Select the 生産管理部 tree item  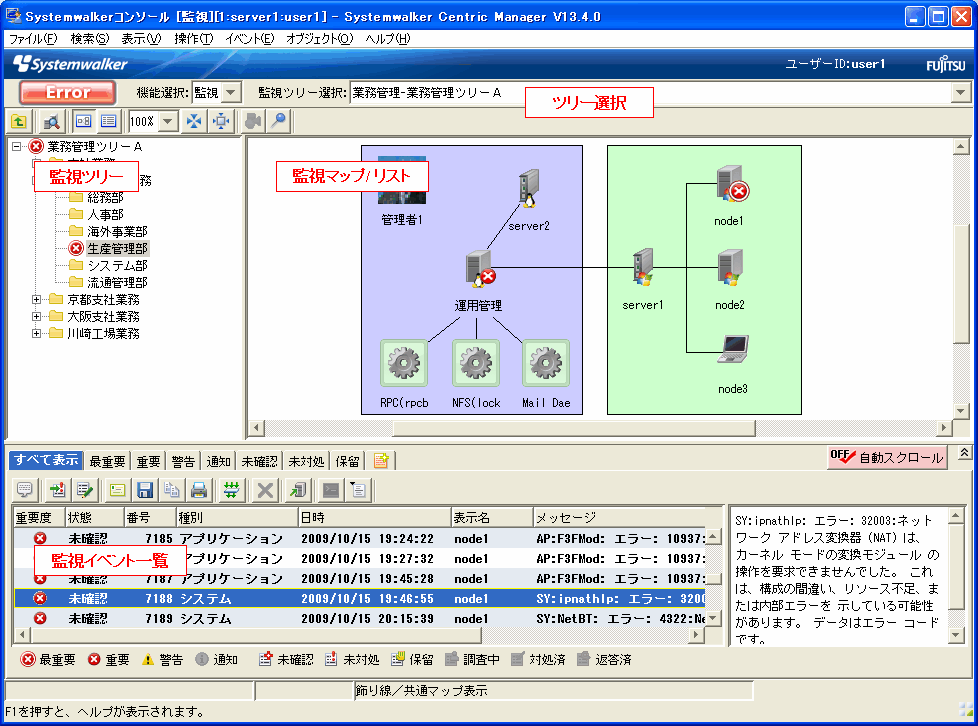click(x=117, y=248)
